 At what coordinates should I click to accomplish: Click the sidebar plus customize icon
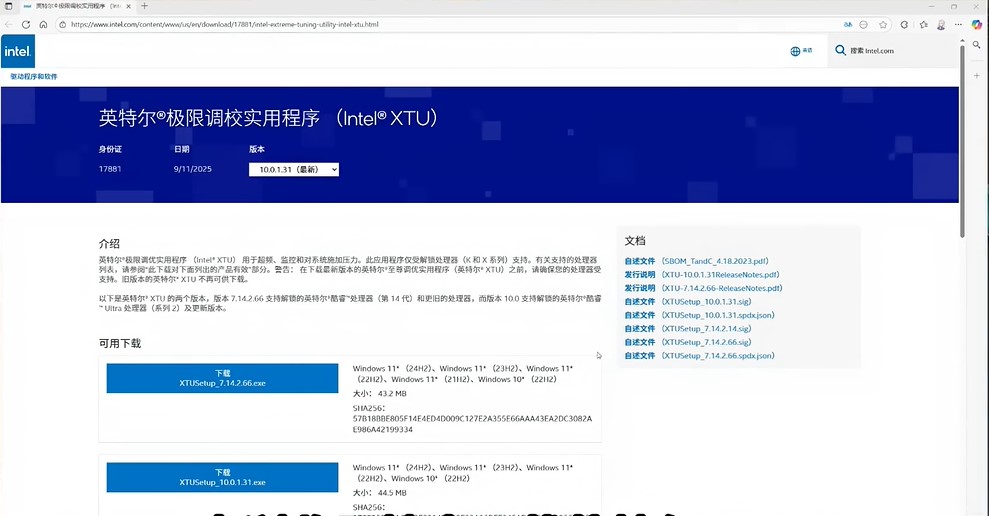pos(976,76)
